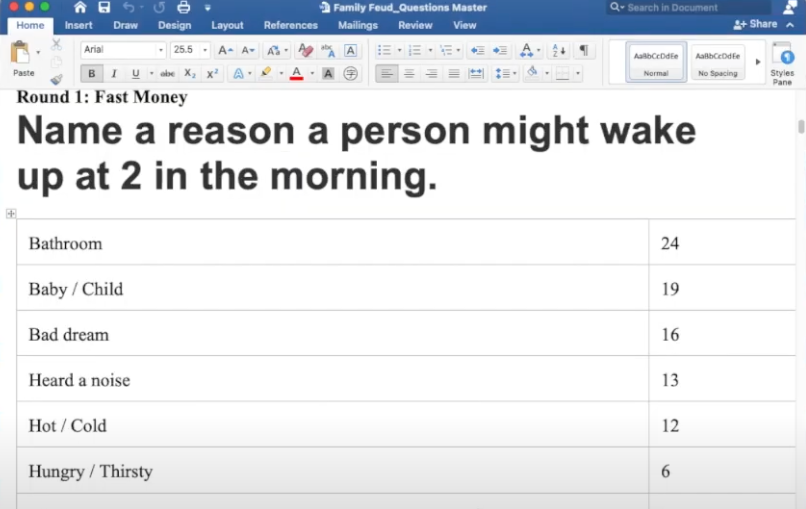Image resolution: width=806 pixels, height=509 pixels.
Task: Click the Search in Document field
Action: pos(689,7)
